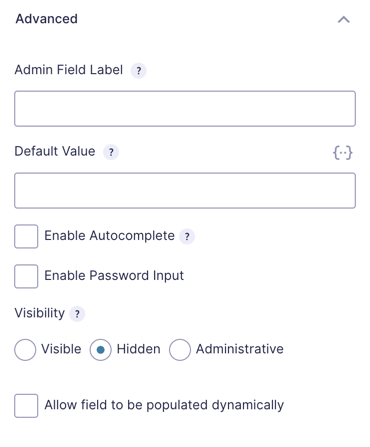The height and width of the screenshot is (447, 370).
Task: Click the 'Enable Autocomplete' label text
Action: pos(109,236)
